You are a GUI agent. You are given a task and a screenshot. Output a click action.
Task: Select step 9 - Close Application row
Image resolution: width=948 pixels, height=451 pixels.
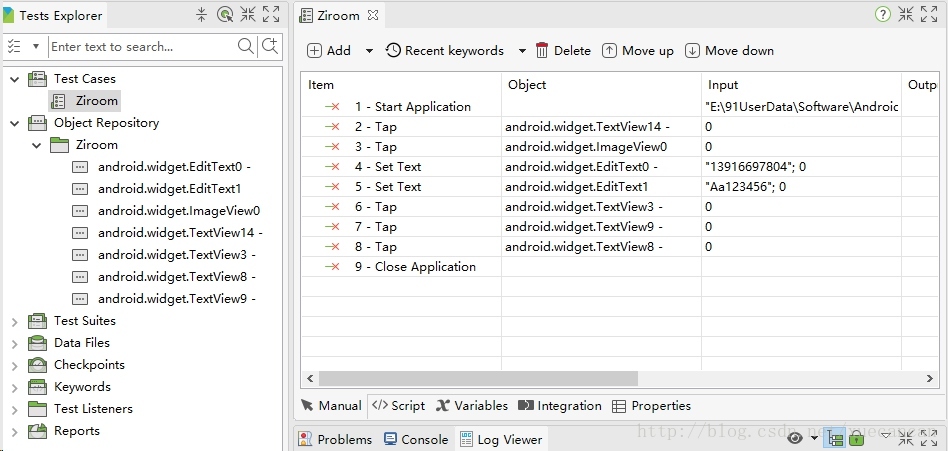pos(619,267)
